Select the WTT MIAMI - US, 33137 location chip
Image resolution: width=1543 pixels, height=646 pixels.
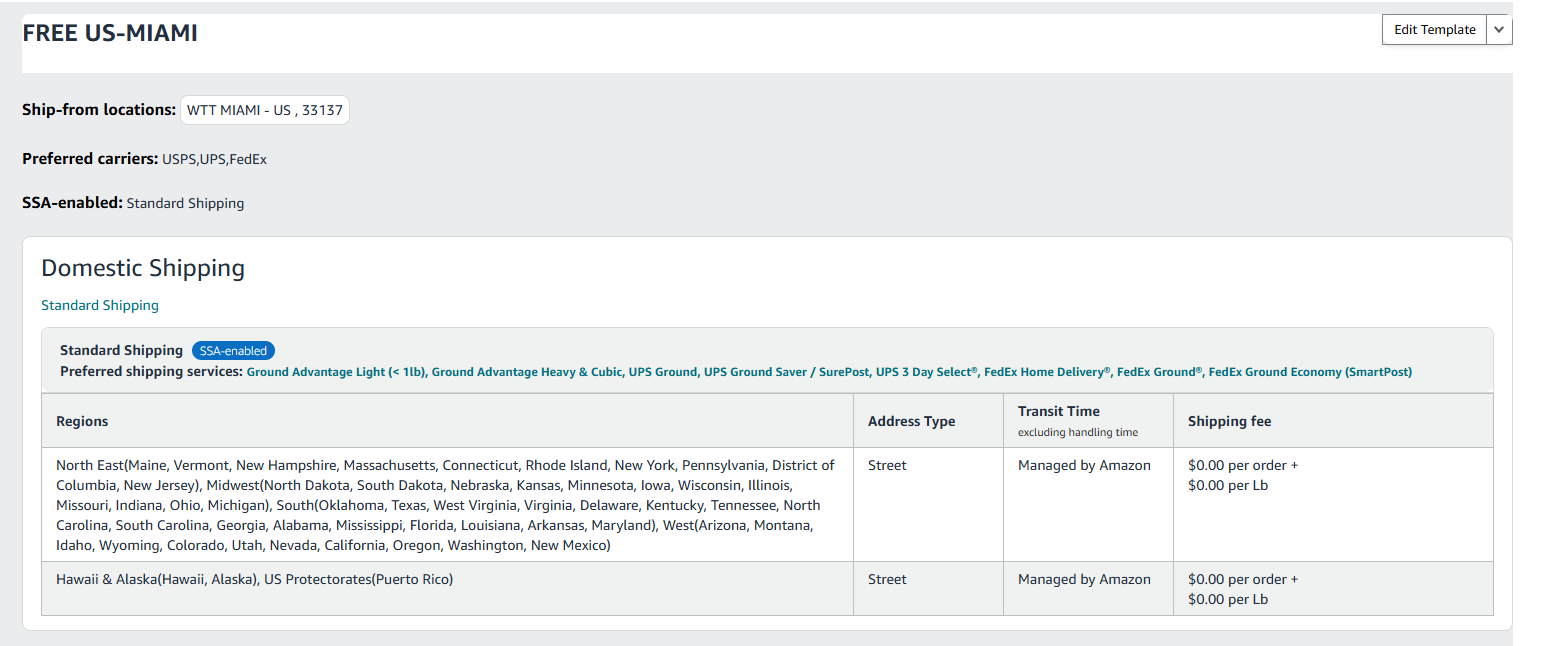coord(265,110)
